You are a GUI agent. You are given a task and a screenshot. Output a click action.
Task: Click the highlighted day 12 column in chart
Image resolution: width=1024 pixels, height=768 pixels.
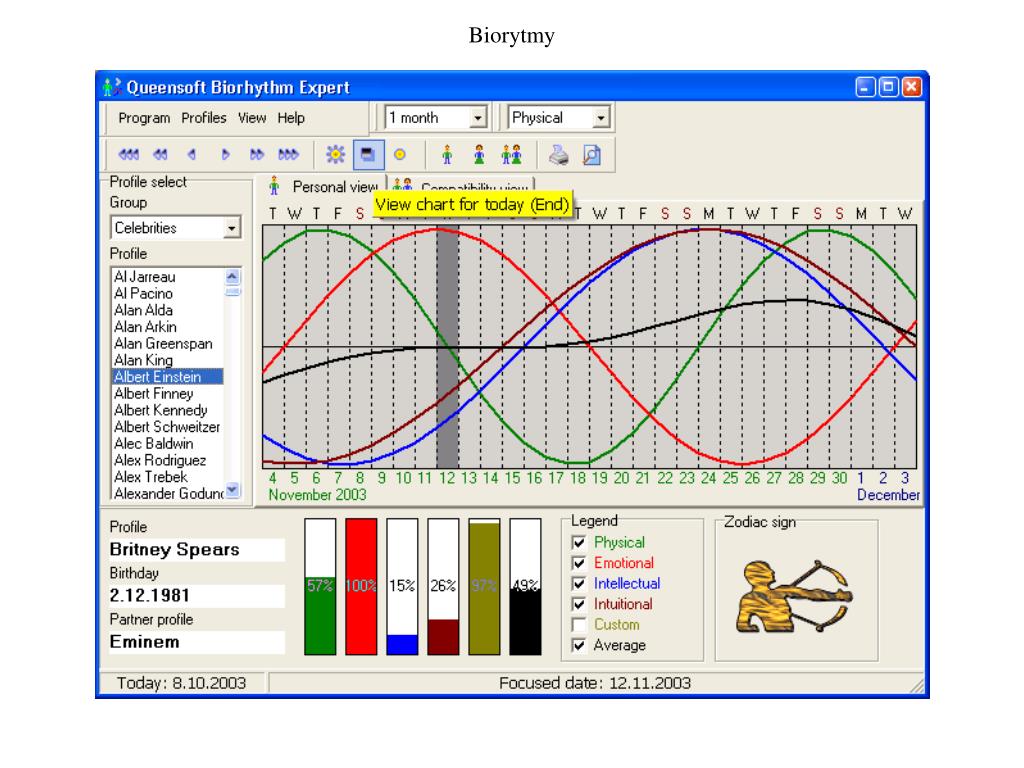pyautogui.click(x=447, y=346)
